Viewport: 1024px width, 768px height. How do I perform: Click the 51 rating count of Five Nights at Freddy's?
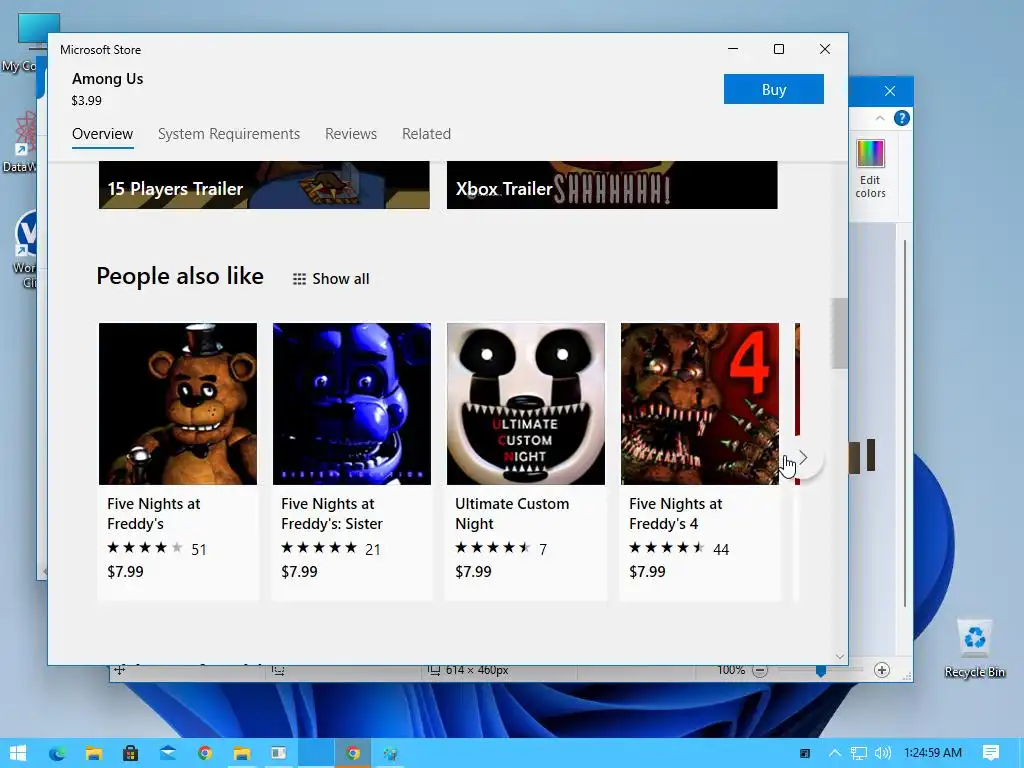[x=199, y=549]
